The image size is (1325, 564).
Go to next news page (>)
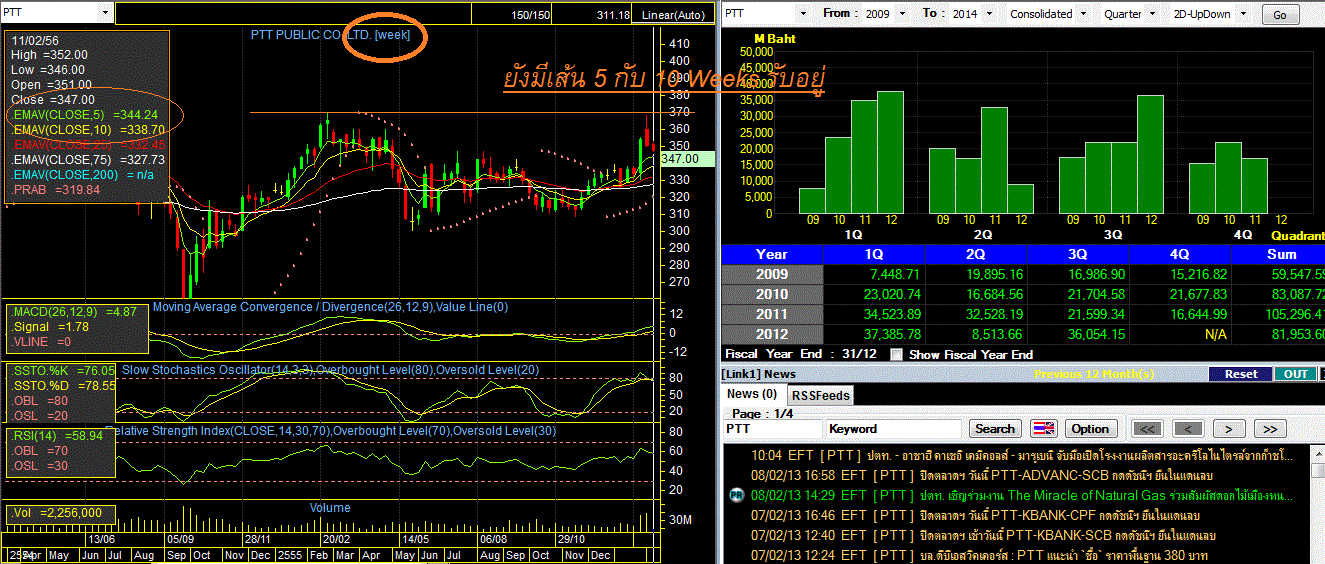1228,428
